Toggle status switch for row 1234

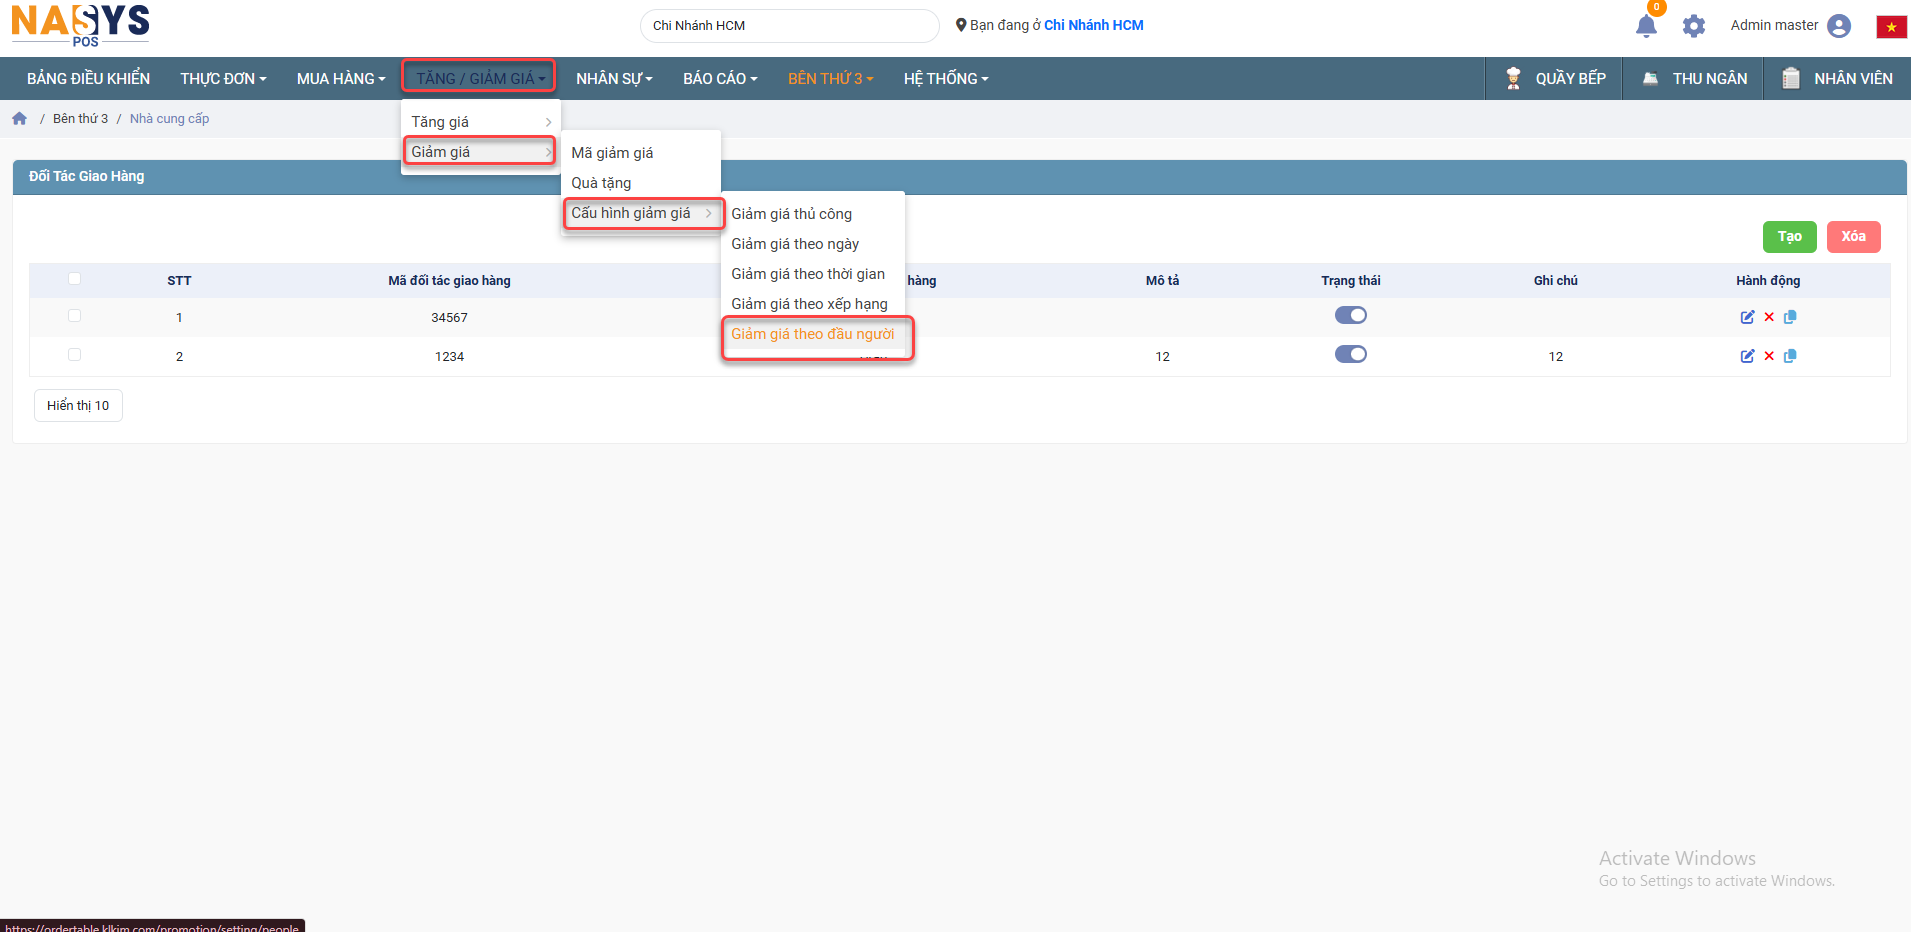point(1350,354)
